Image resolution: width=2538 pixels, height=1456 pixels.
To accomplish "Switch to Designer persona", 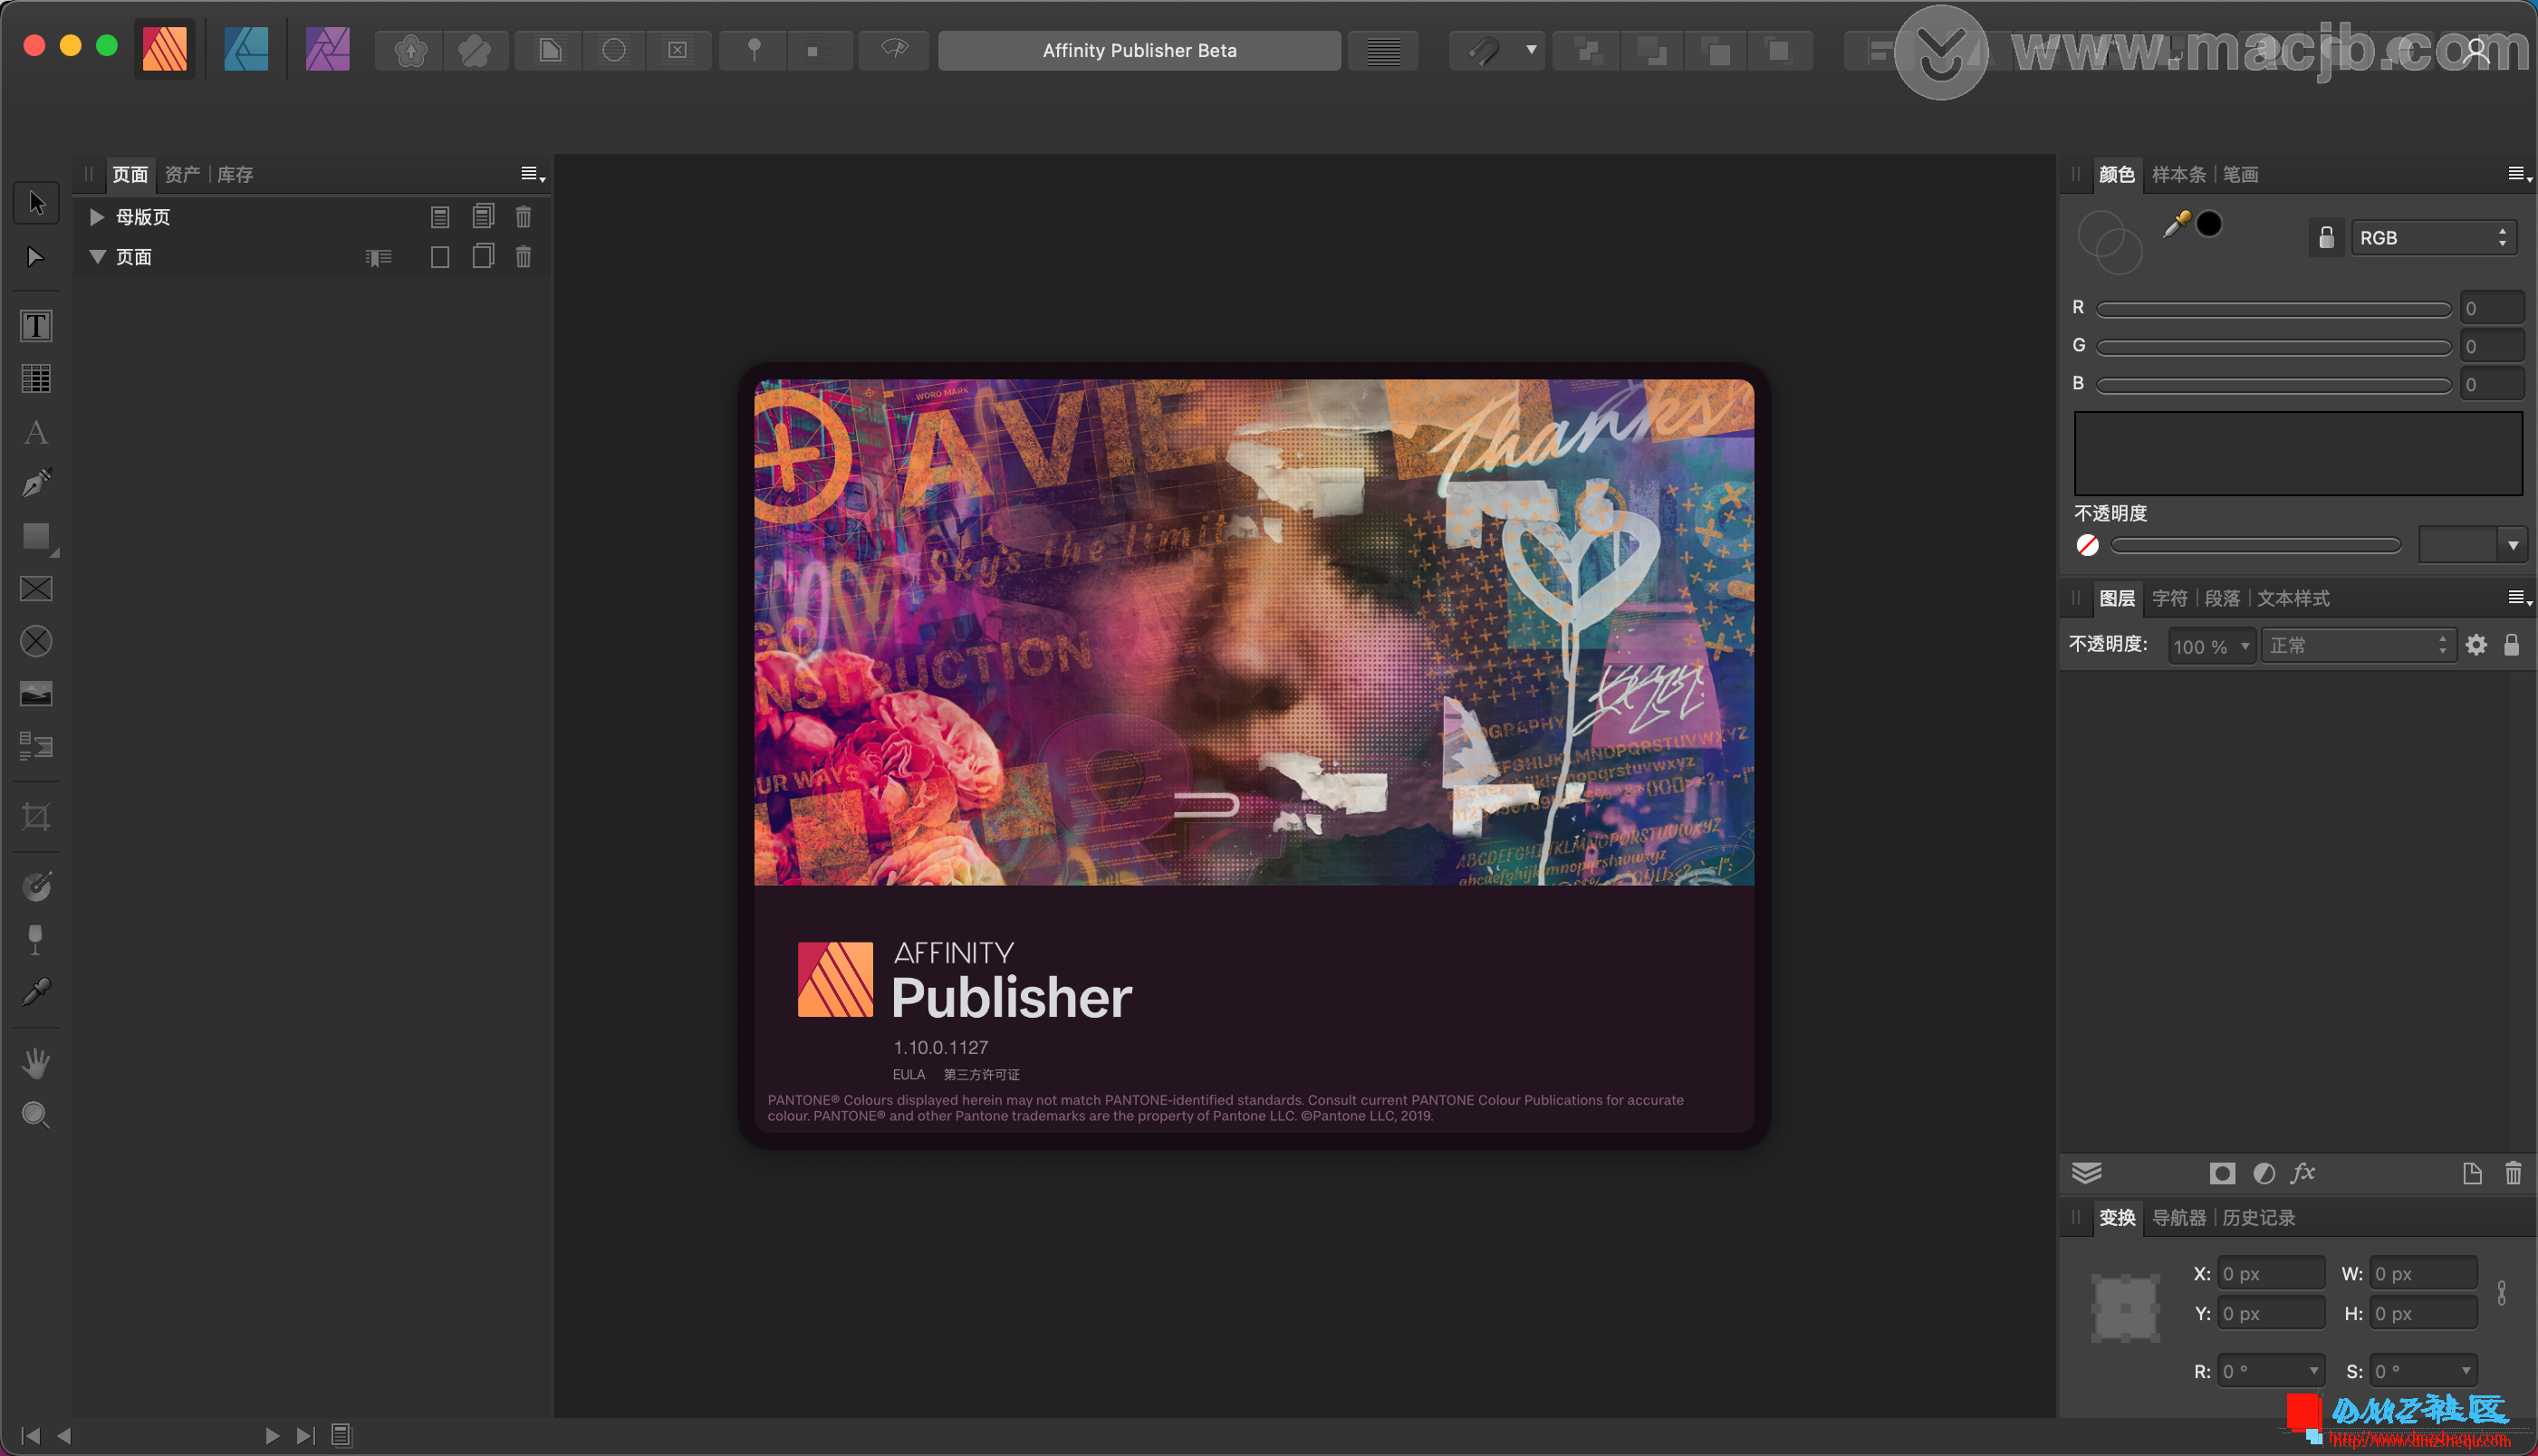I will click(x=246, y=49).
